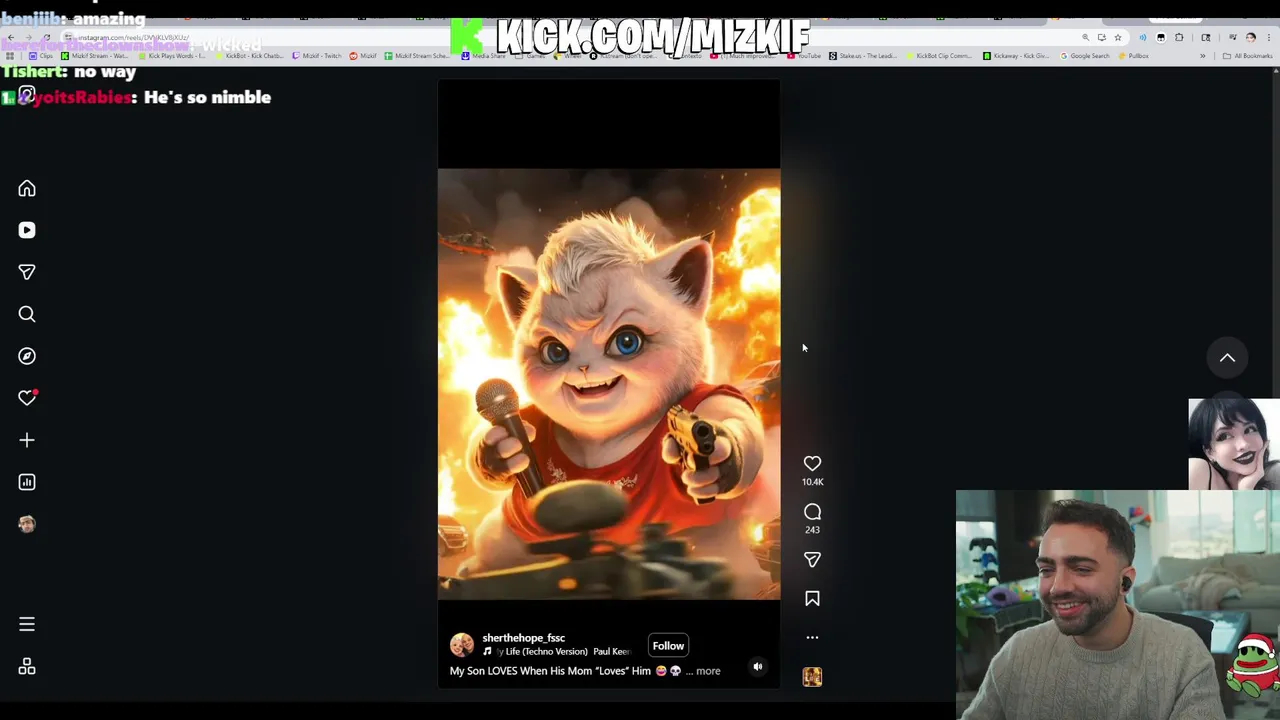
Task: Open the reel's audio thumbnail
Action: [812, 677]
